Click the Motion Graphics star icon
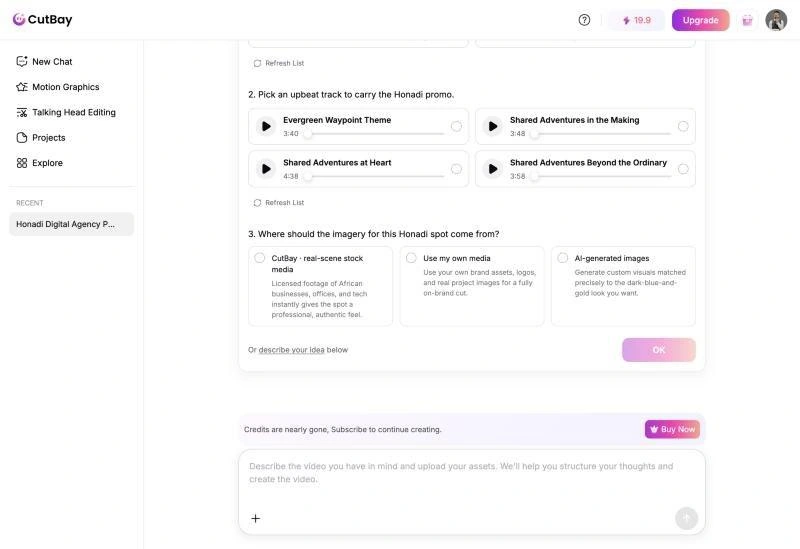 pyautogui.click(x=21, y=87)
